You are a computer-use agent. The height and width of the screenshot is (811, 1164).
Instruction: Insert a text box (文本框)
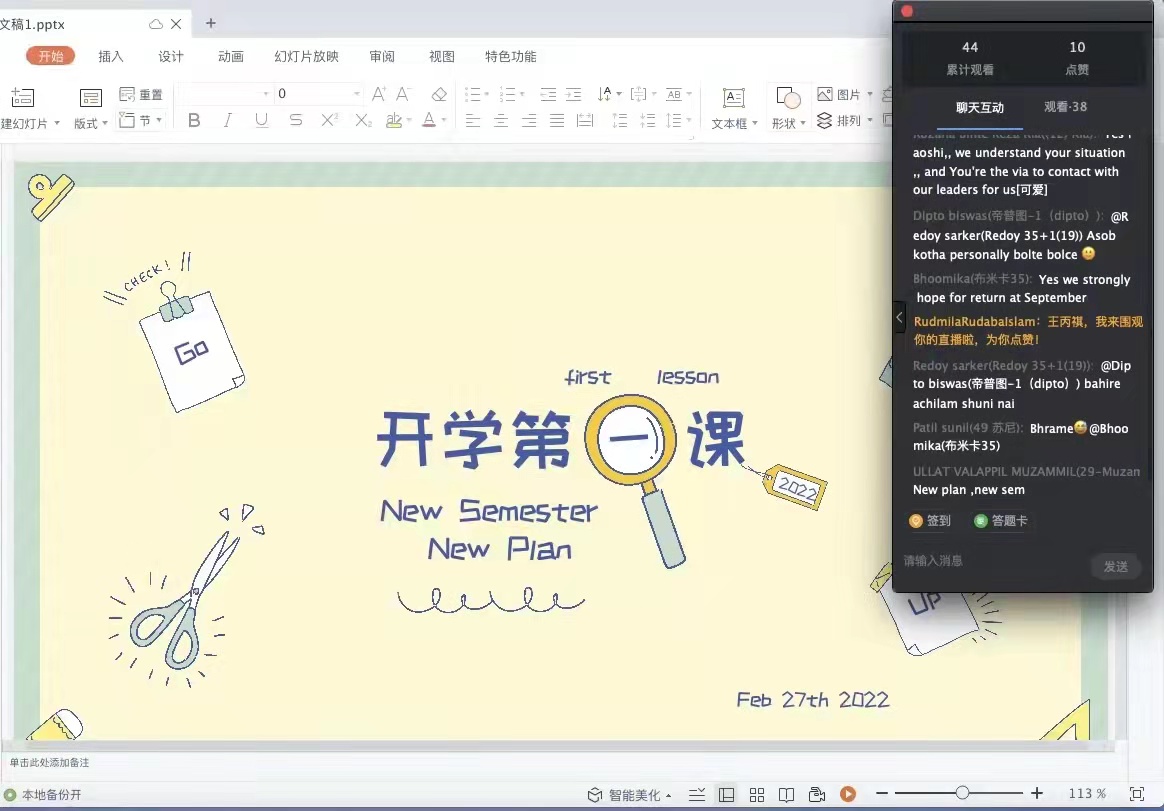733,108
